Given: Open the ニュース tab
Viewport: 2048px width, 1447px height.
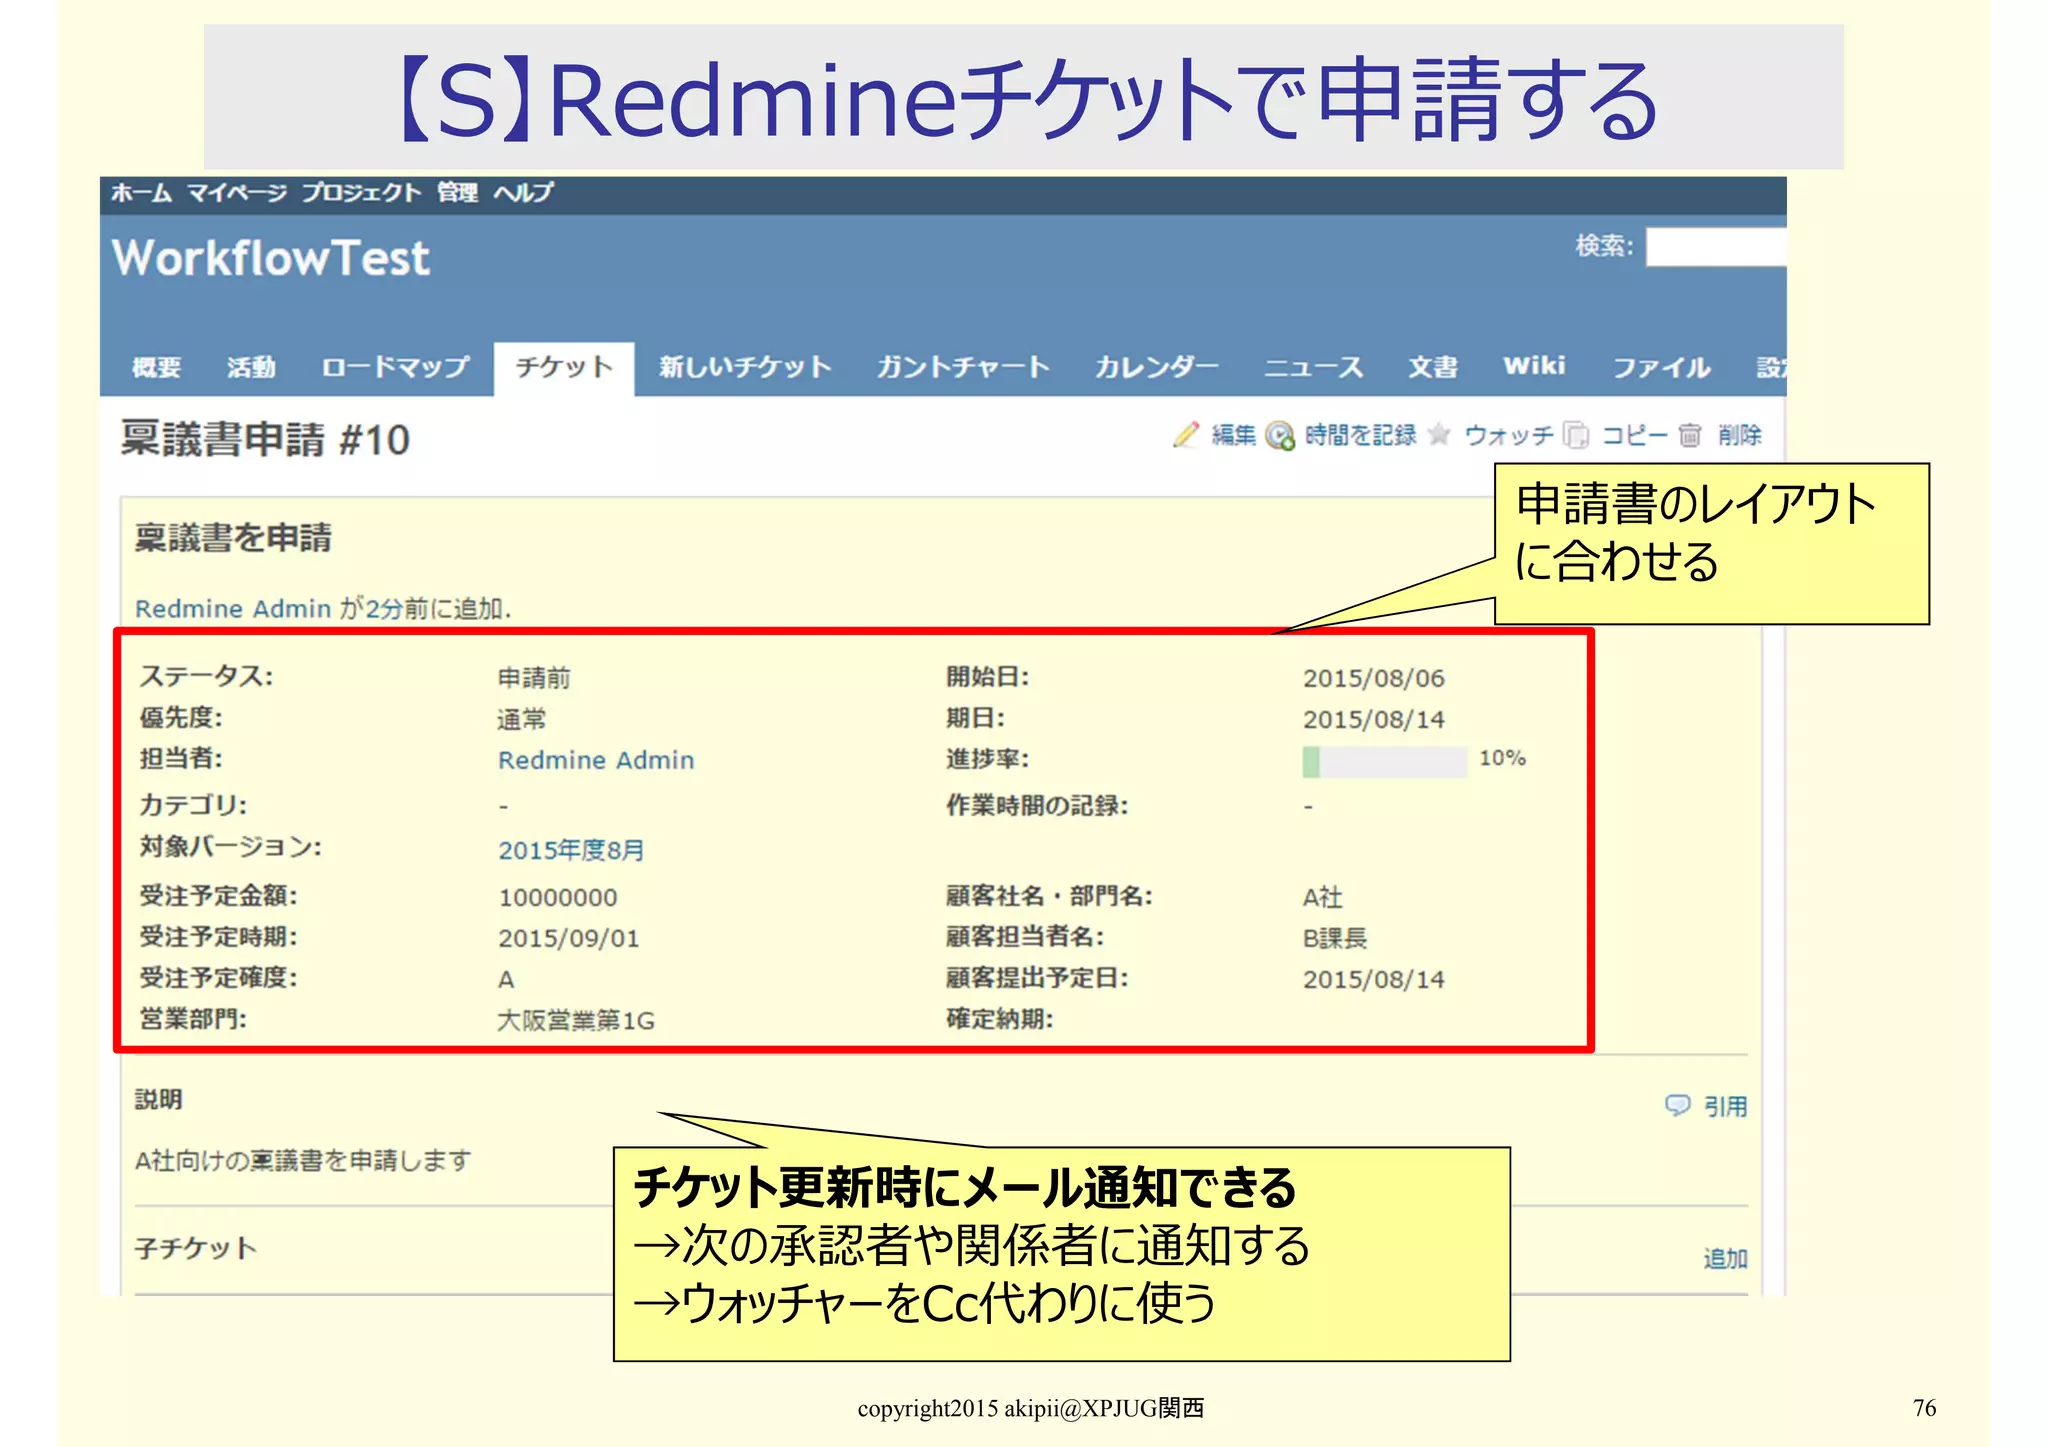Looking at the screenshot, I should [1313, 367].
